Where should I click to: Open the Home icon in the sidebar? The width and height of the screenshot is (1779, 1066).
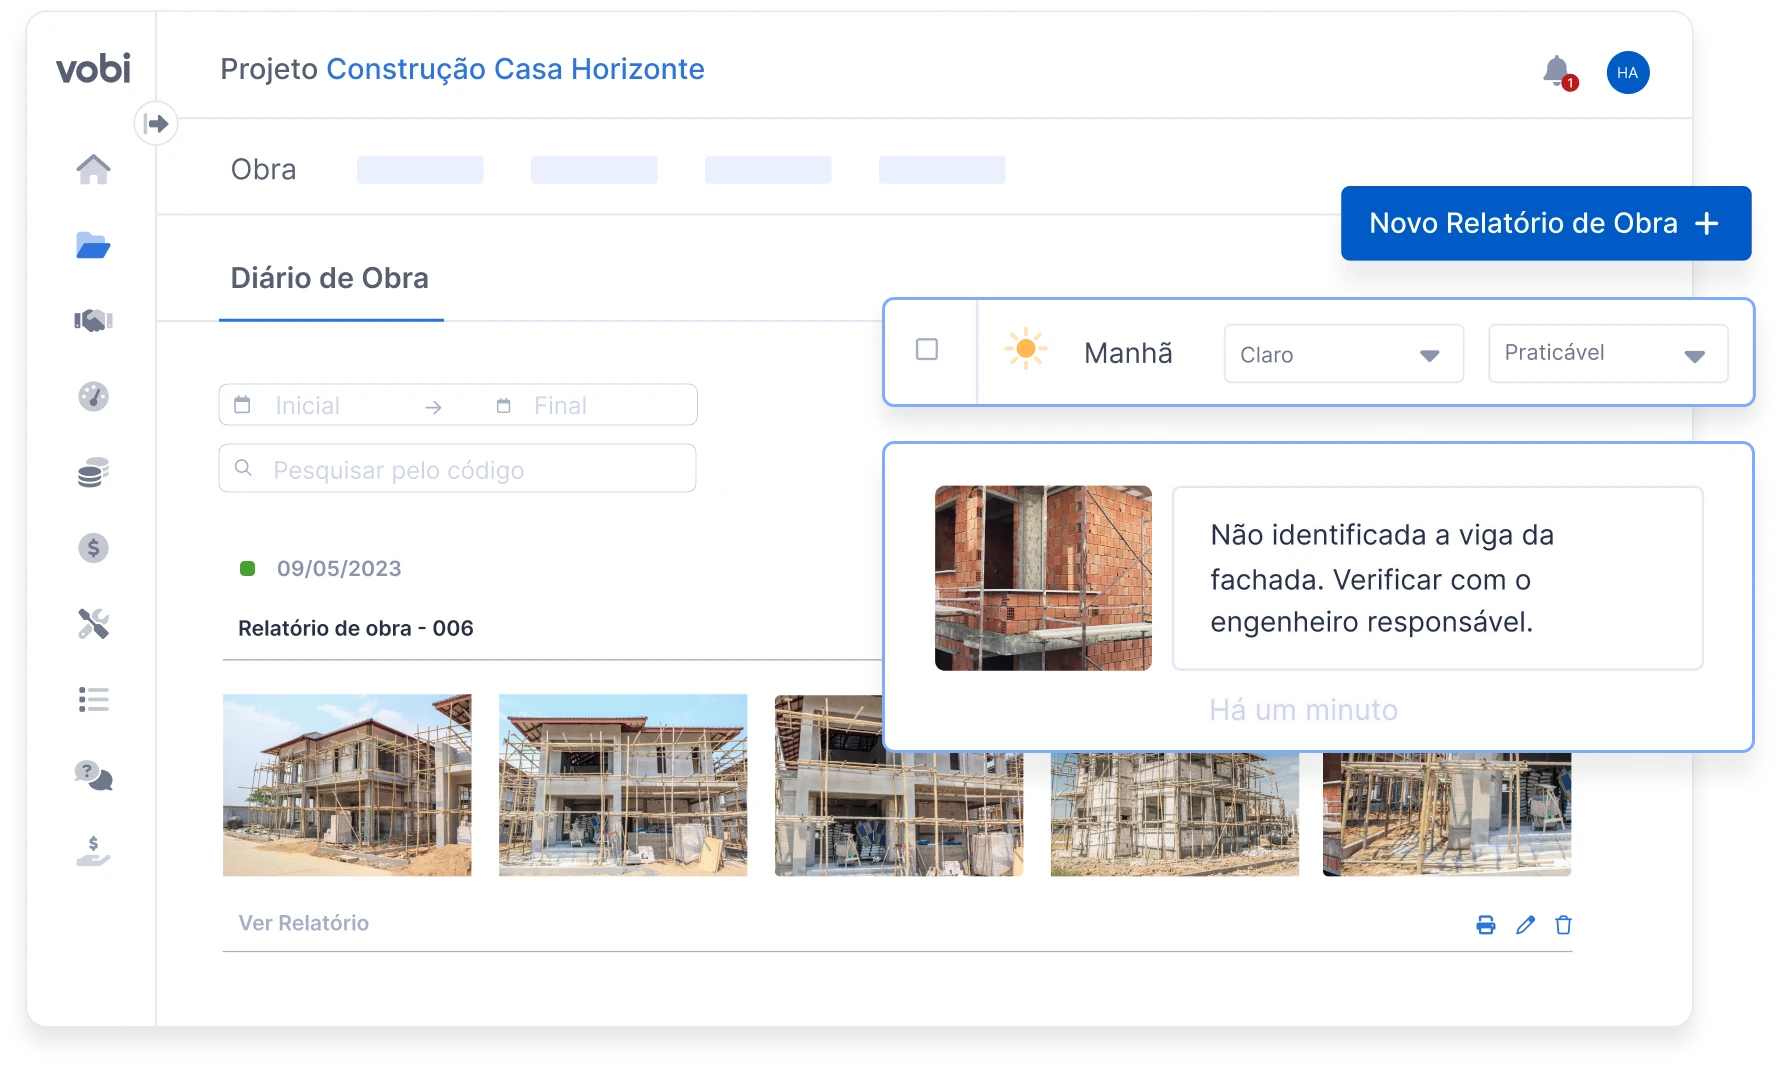93,170
